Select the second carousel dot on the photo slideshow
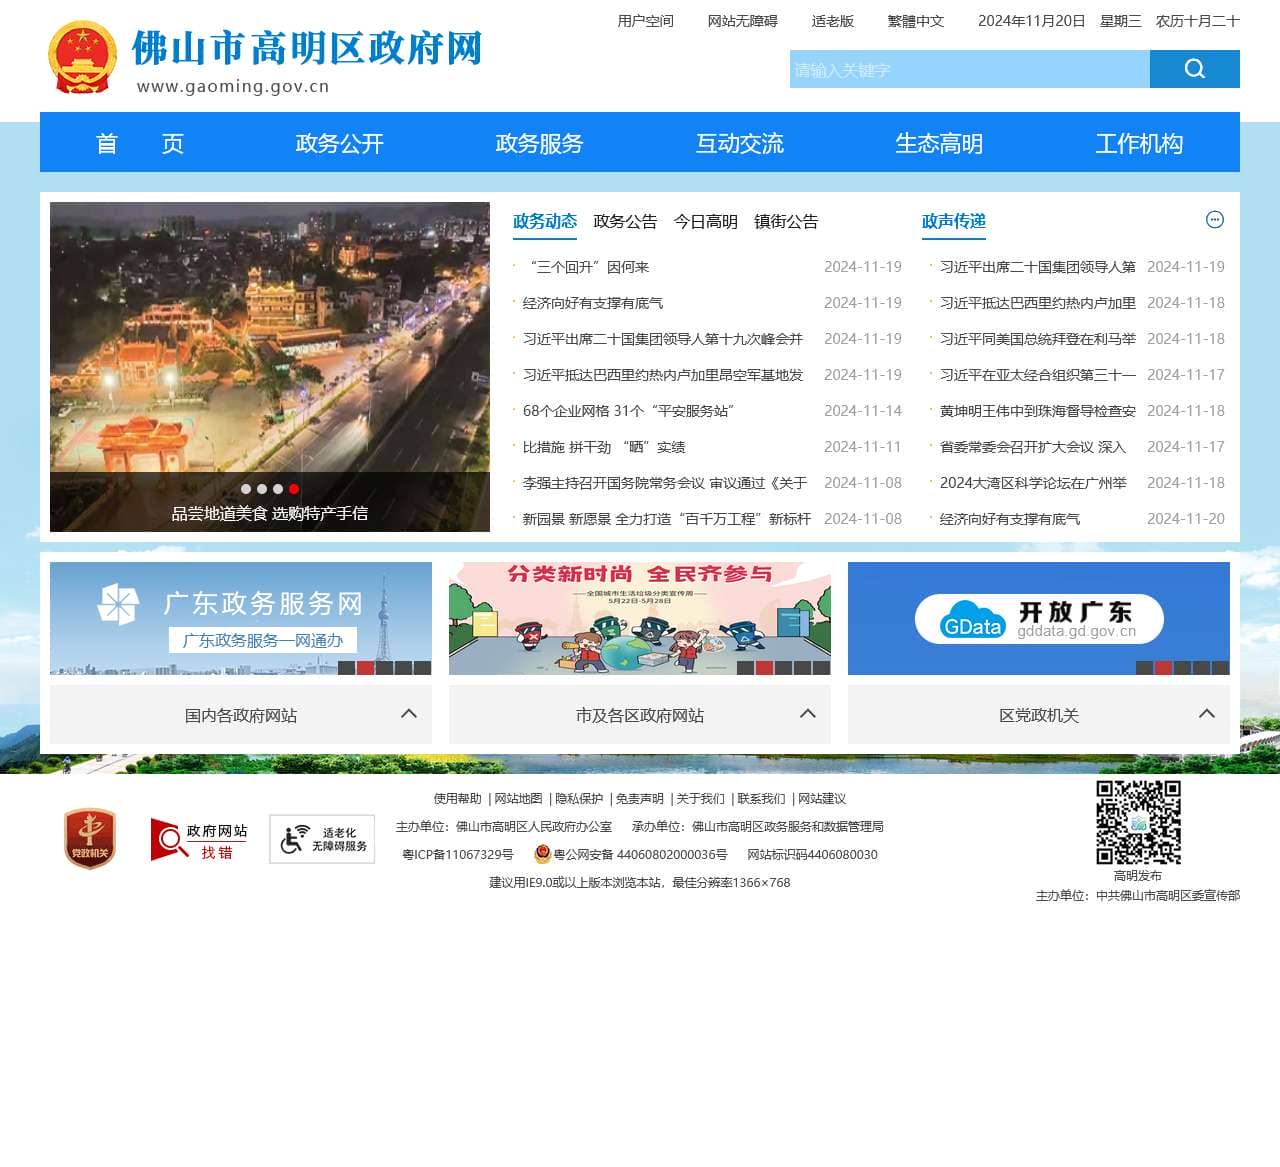 coord(262,489)
